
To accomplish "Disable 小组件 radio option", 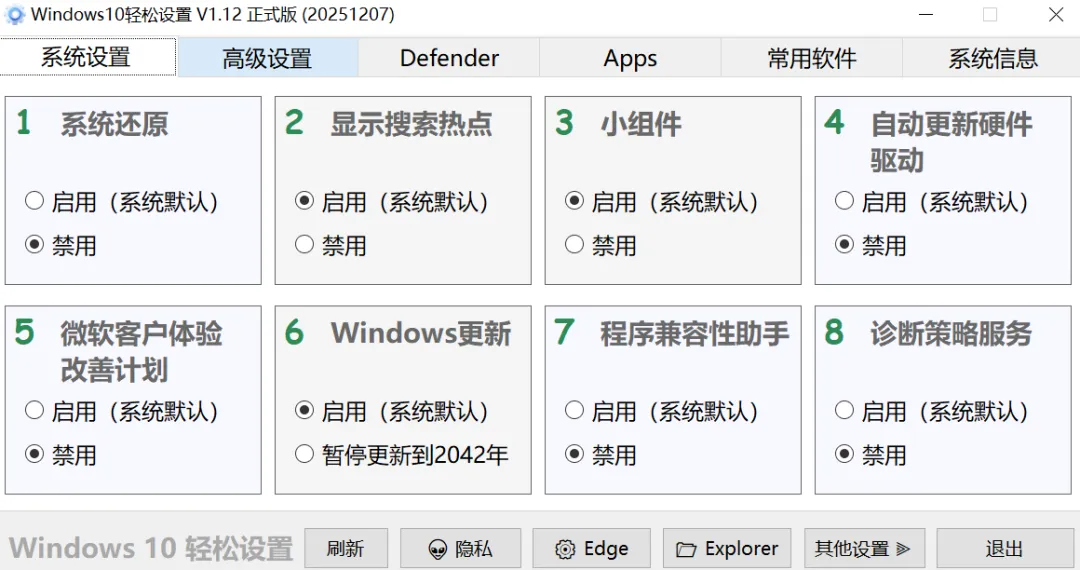I will coord(575,245).
